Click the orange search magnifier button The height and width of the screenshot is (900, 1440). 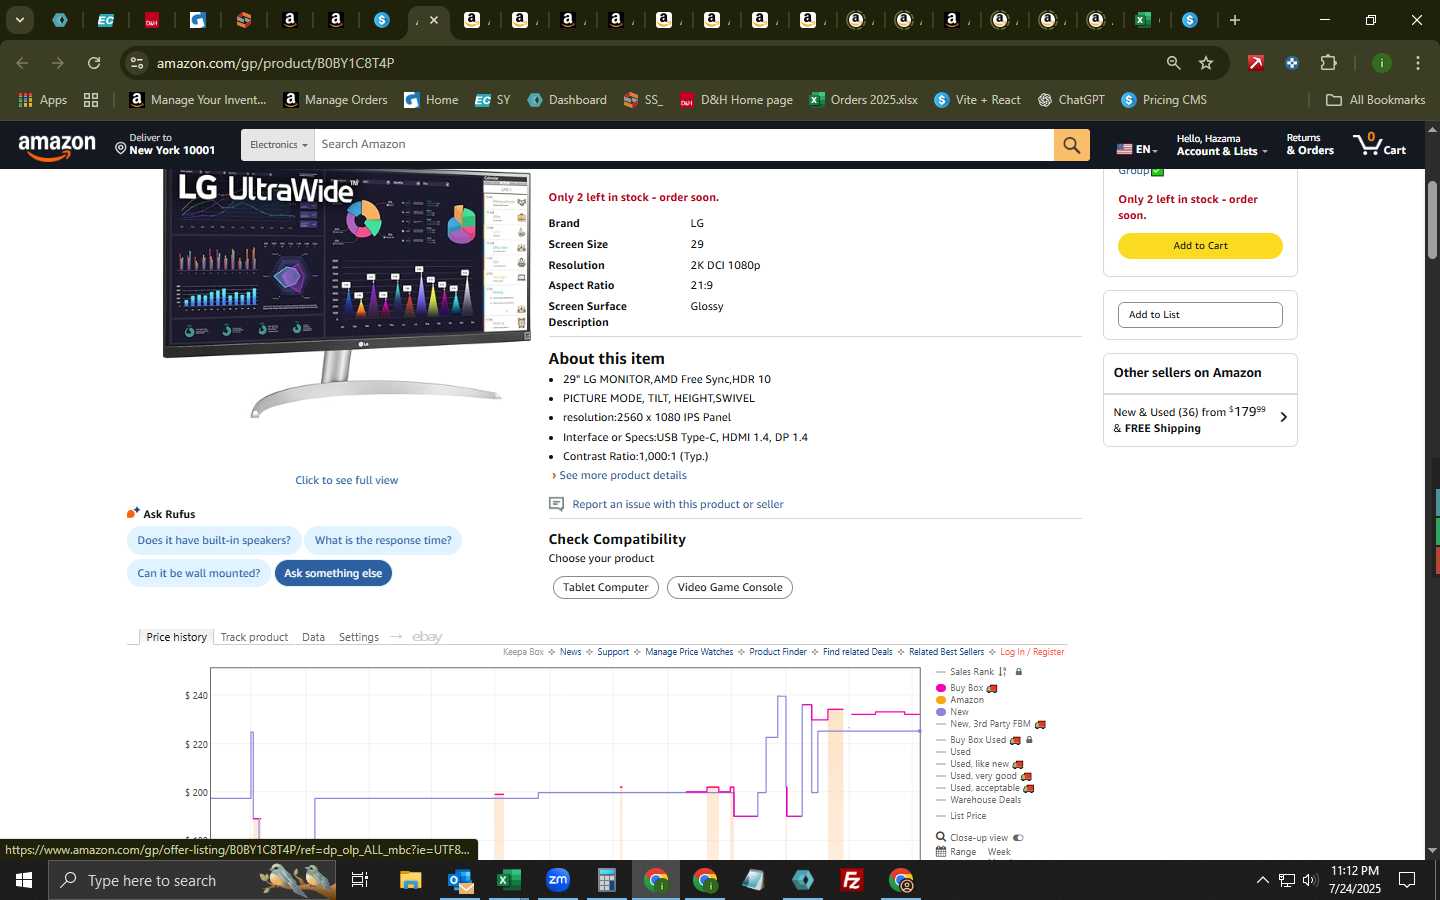1071,145
